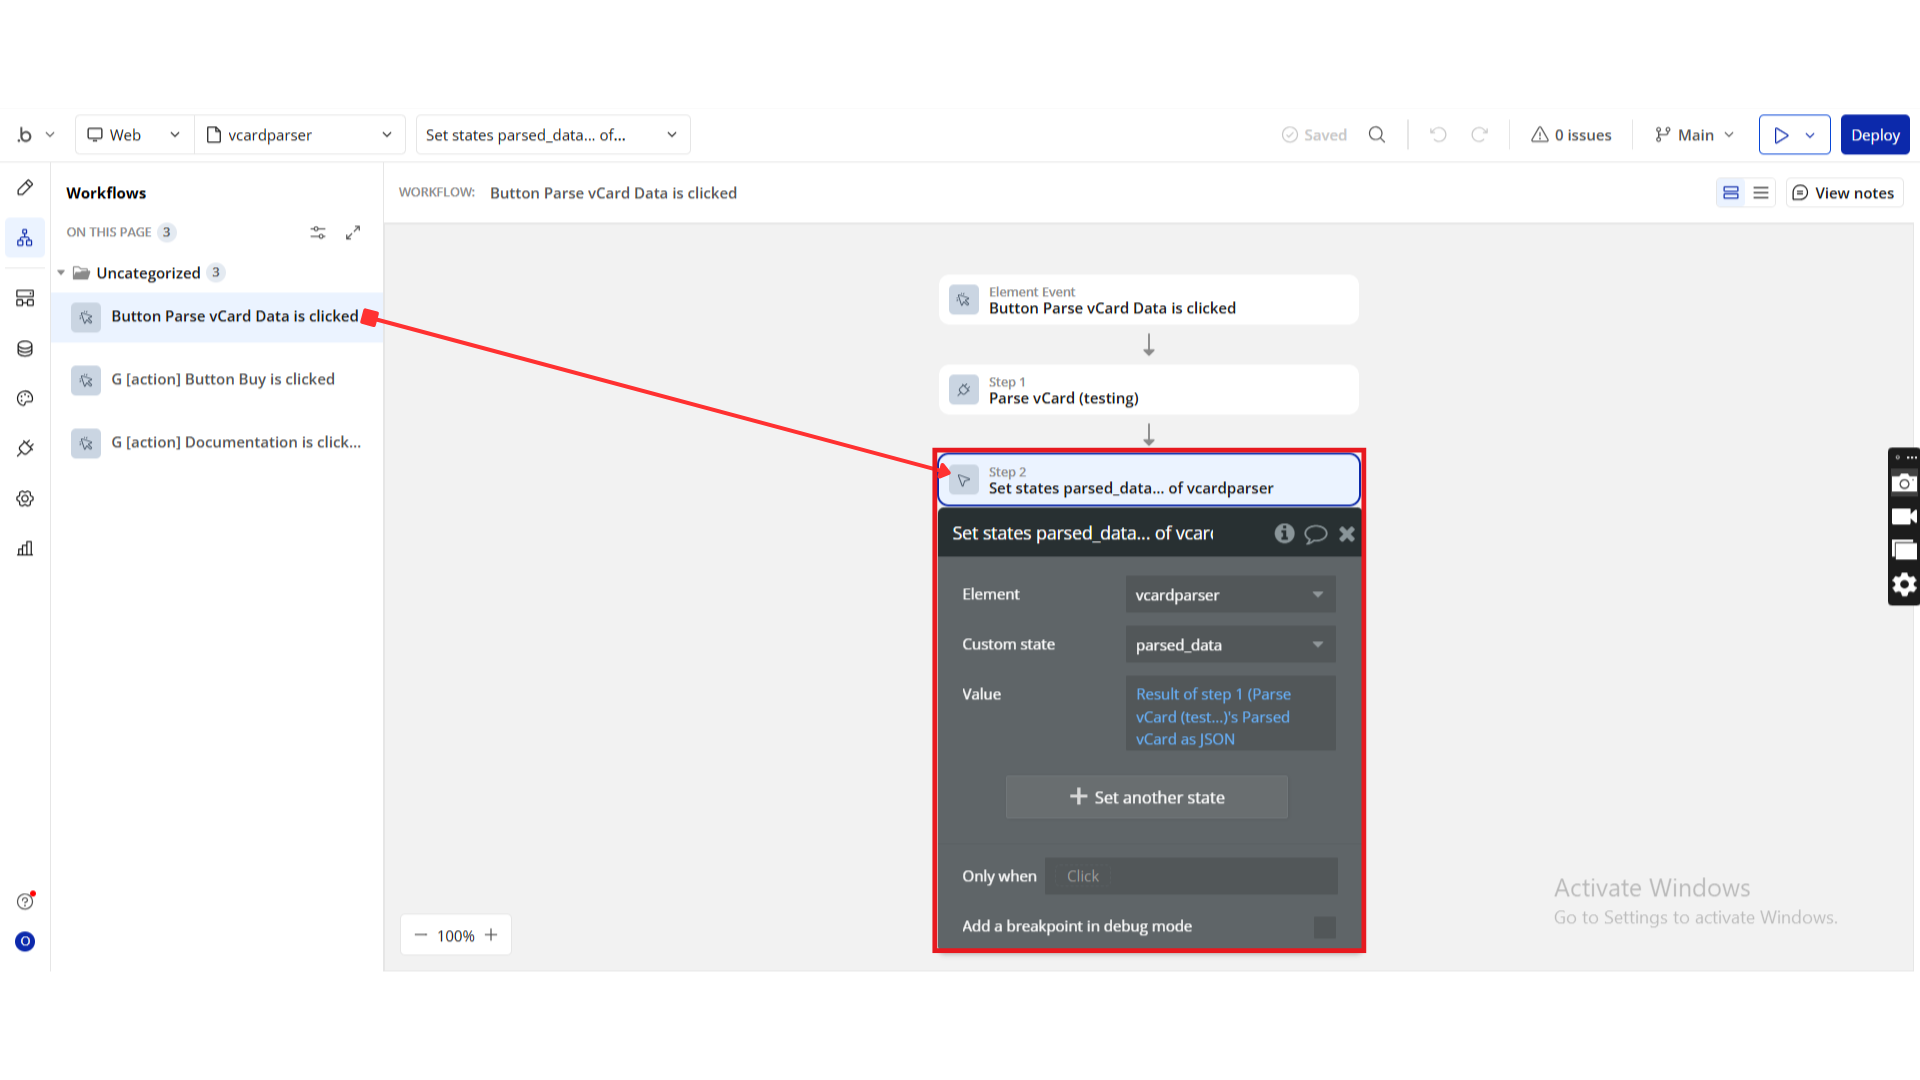Click the info icon in action panel

[1284, 534]
